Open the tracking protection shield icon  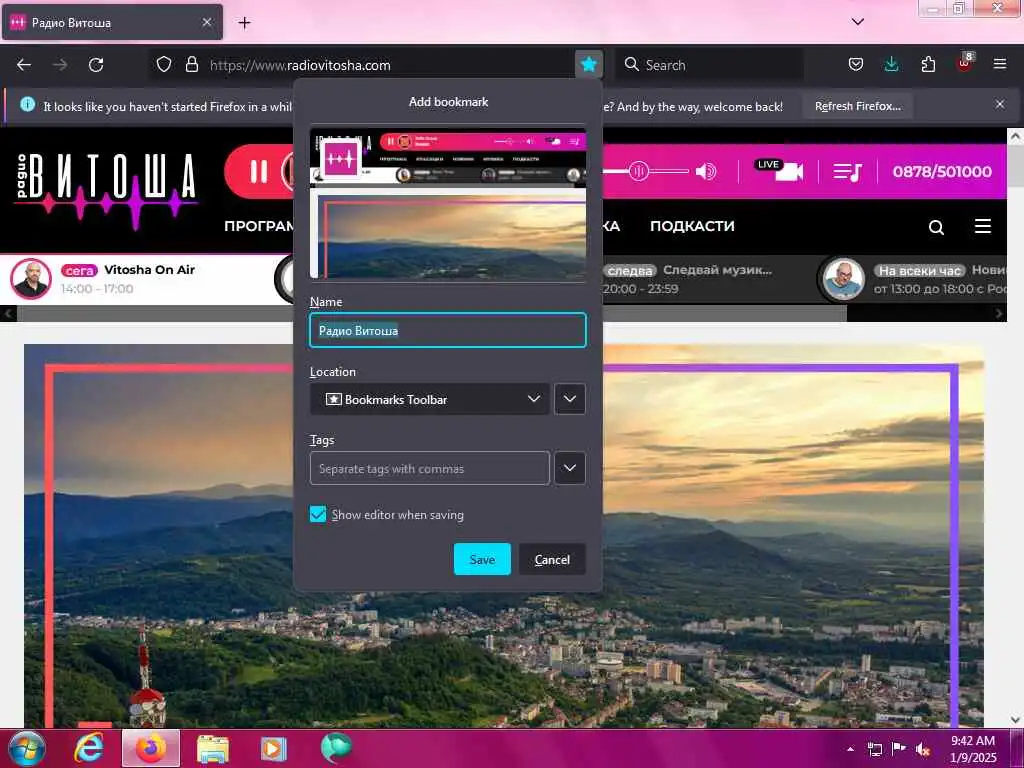[x=164, y=65]
